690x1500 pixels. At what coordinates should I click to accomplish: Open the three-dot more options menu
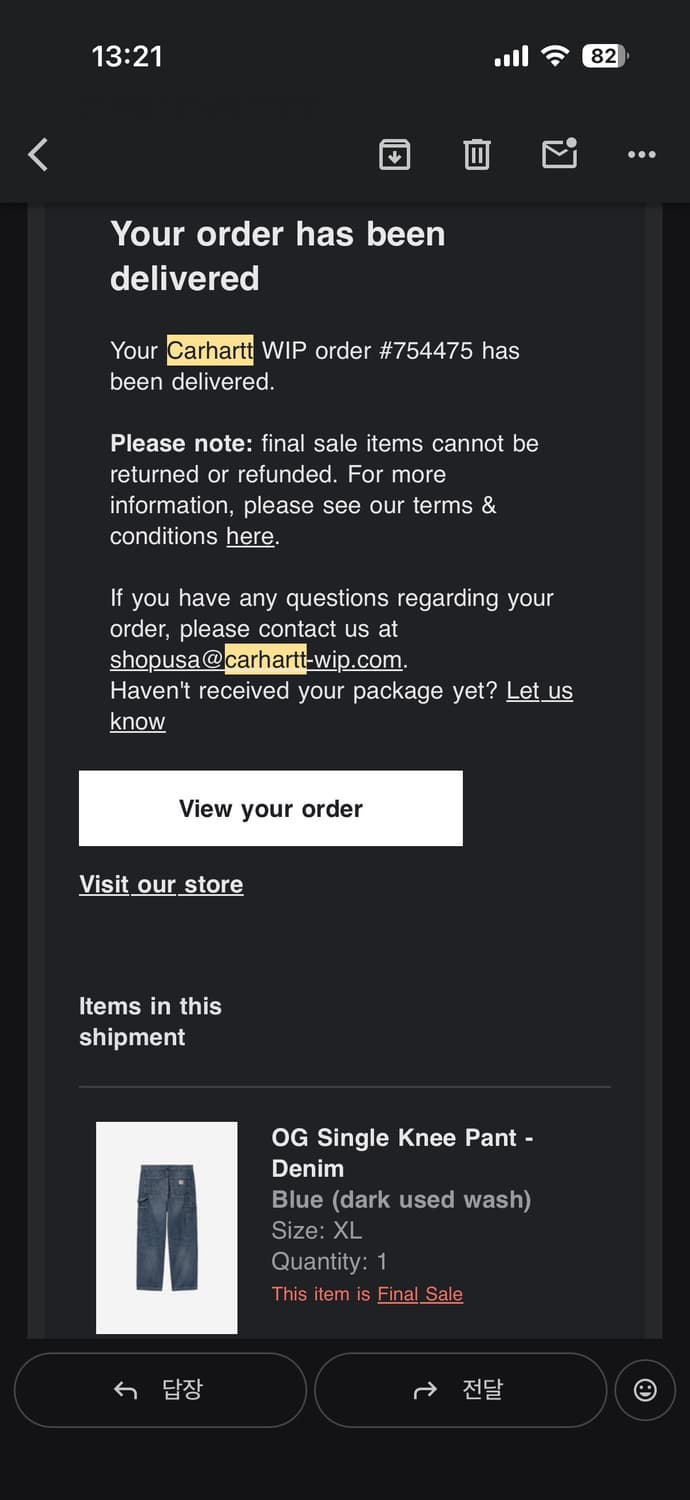point(641,155)
